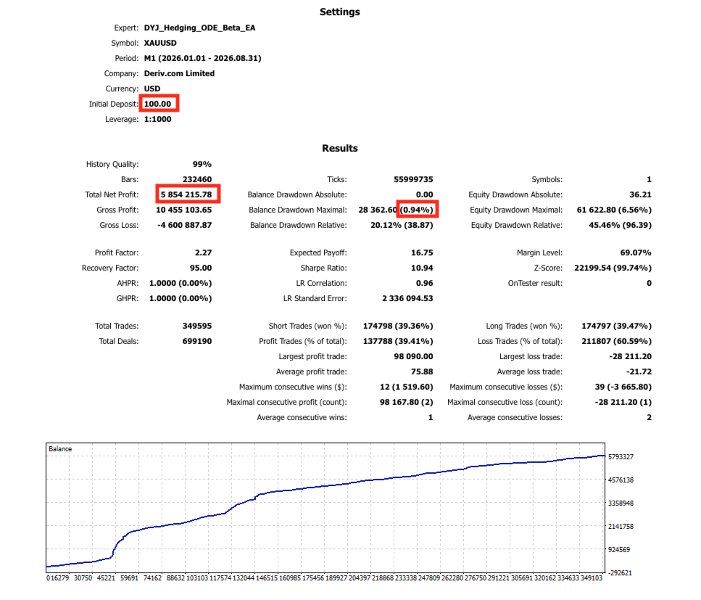This screenshot has width=701, height=600.
Task: Click loss trades value 211807 (60.59%)
Action: (617, 341)
